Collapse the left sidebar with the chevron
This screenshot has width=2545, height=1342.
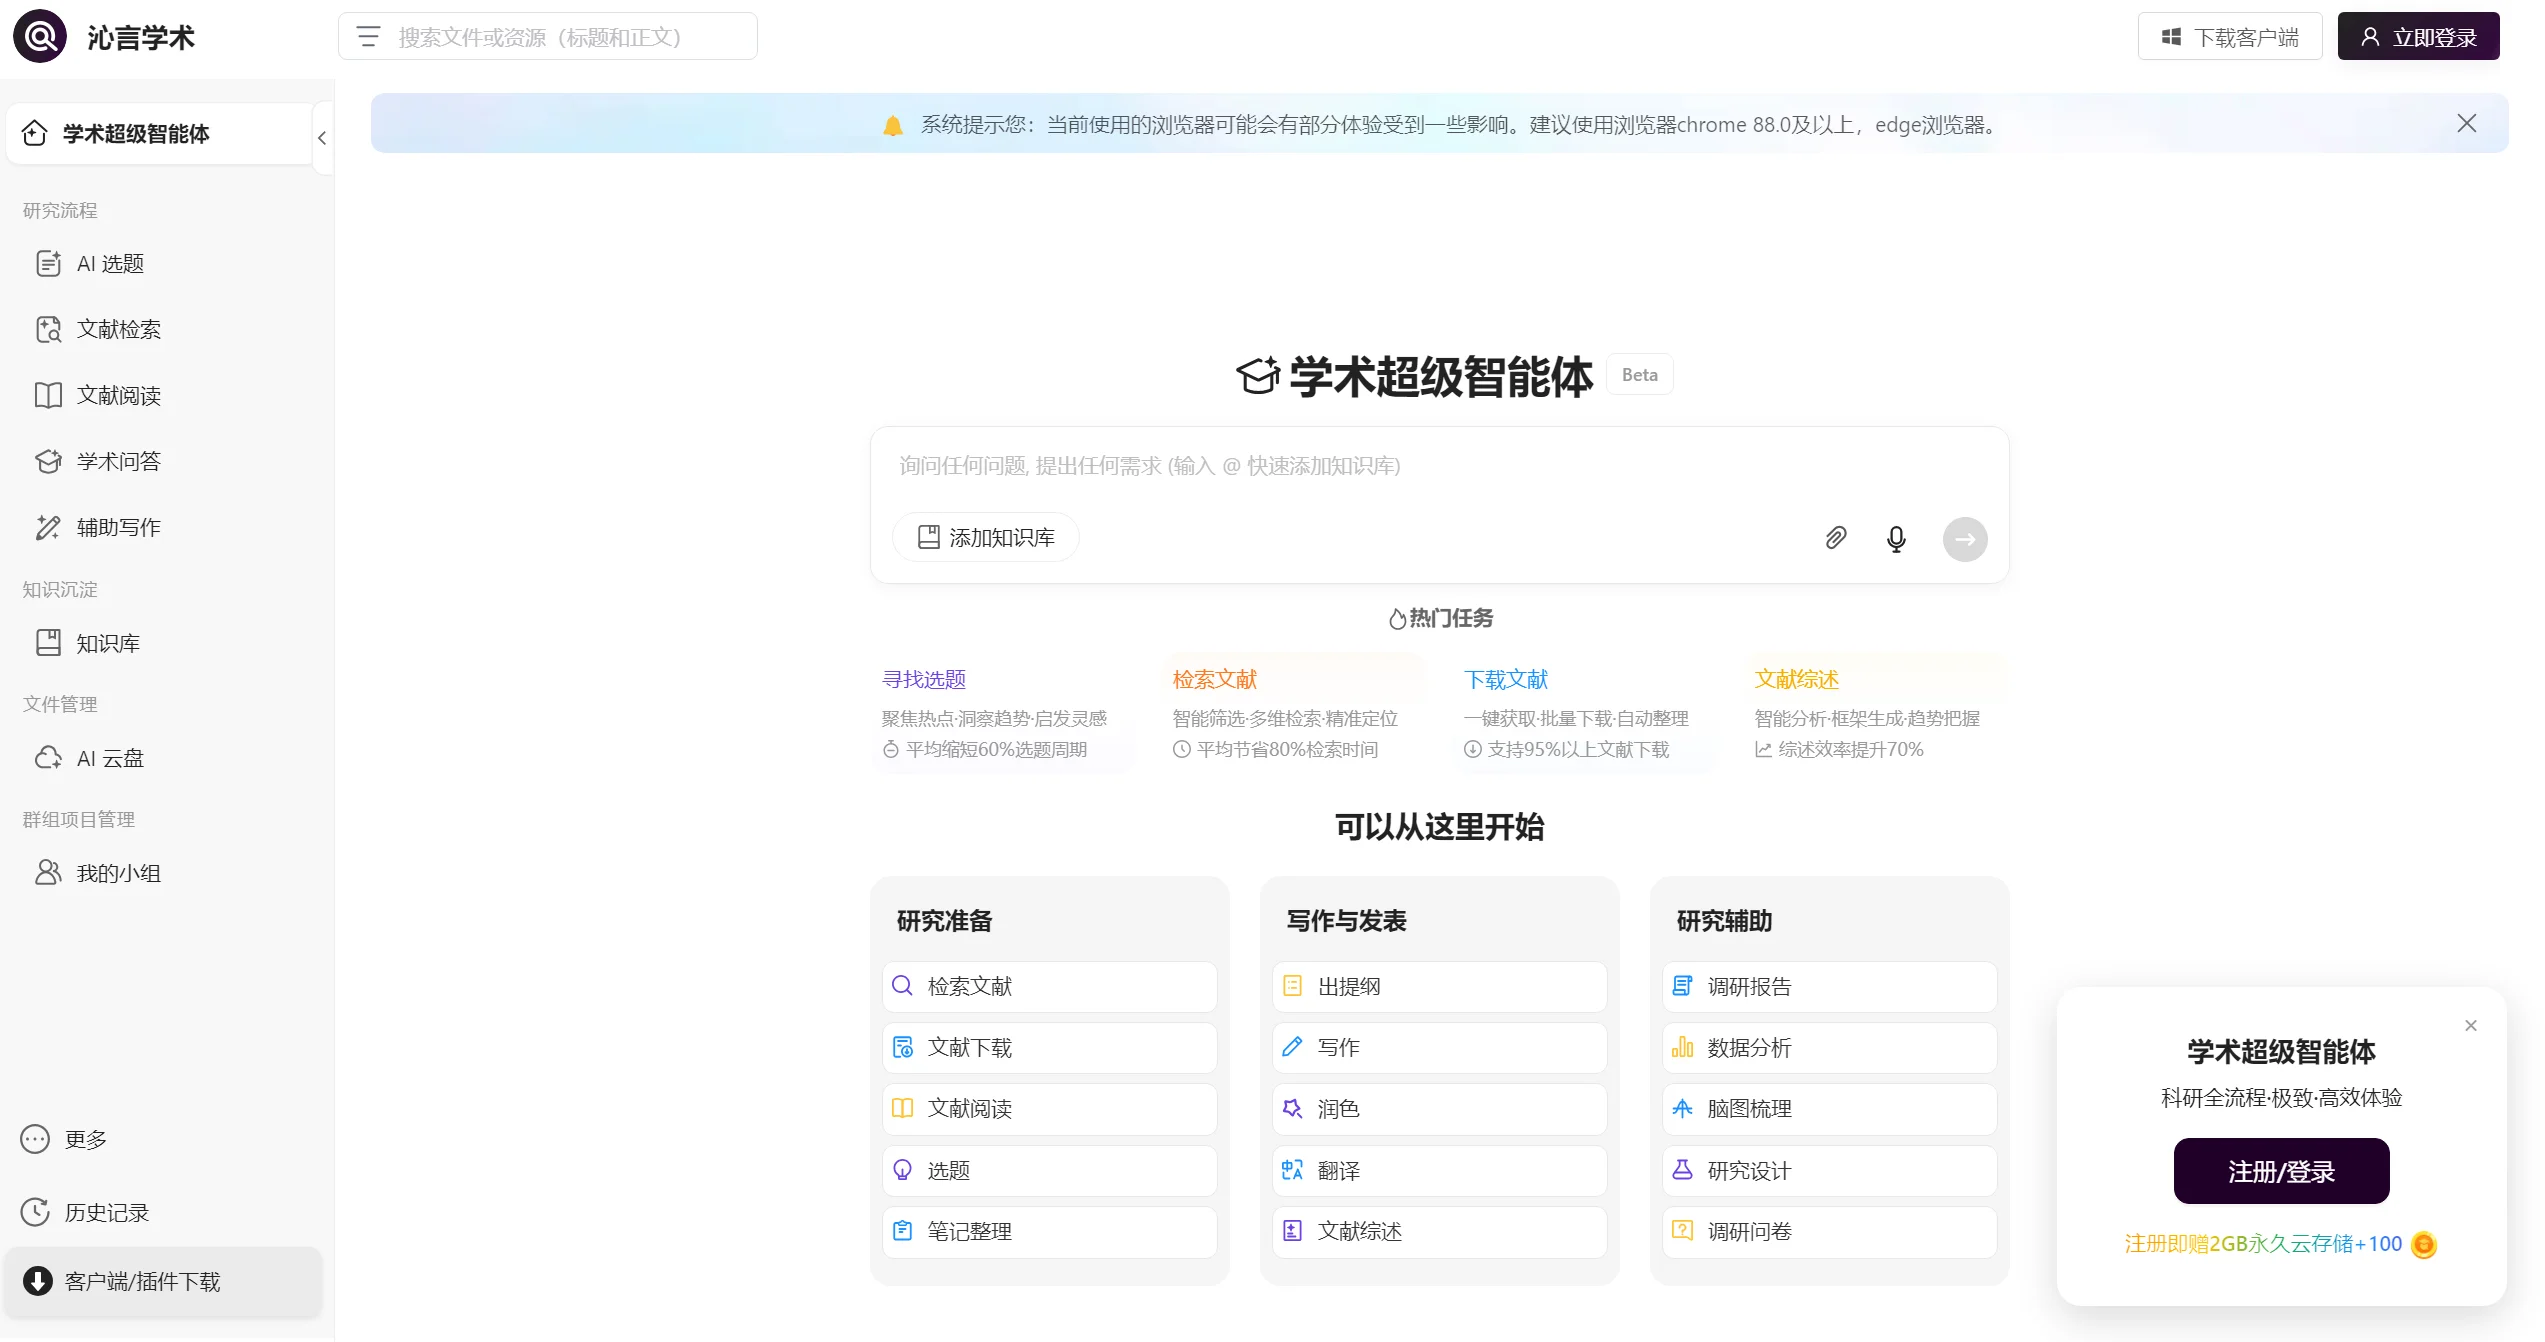point(321,137)
